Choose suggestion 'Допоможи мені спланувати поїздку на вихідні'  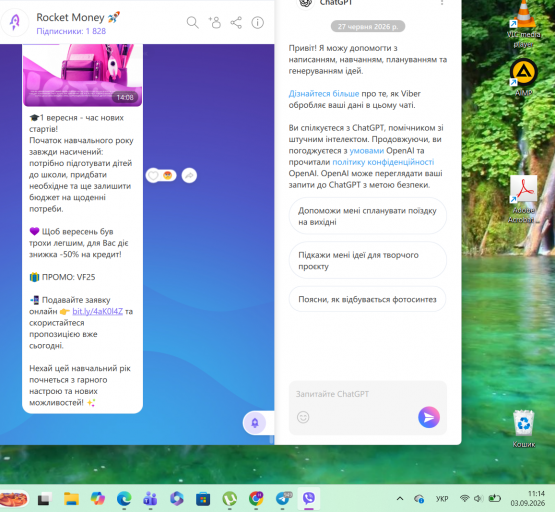click(367, 216)
